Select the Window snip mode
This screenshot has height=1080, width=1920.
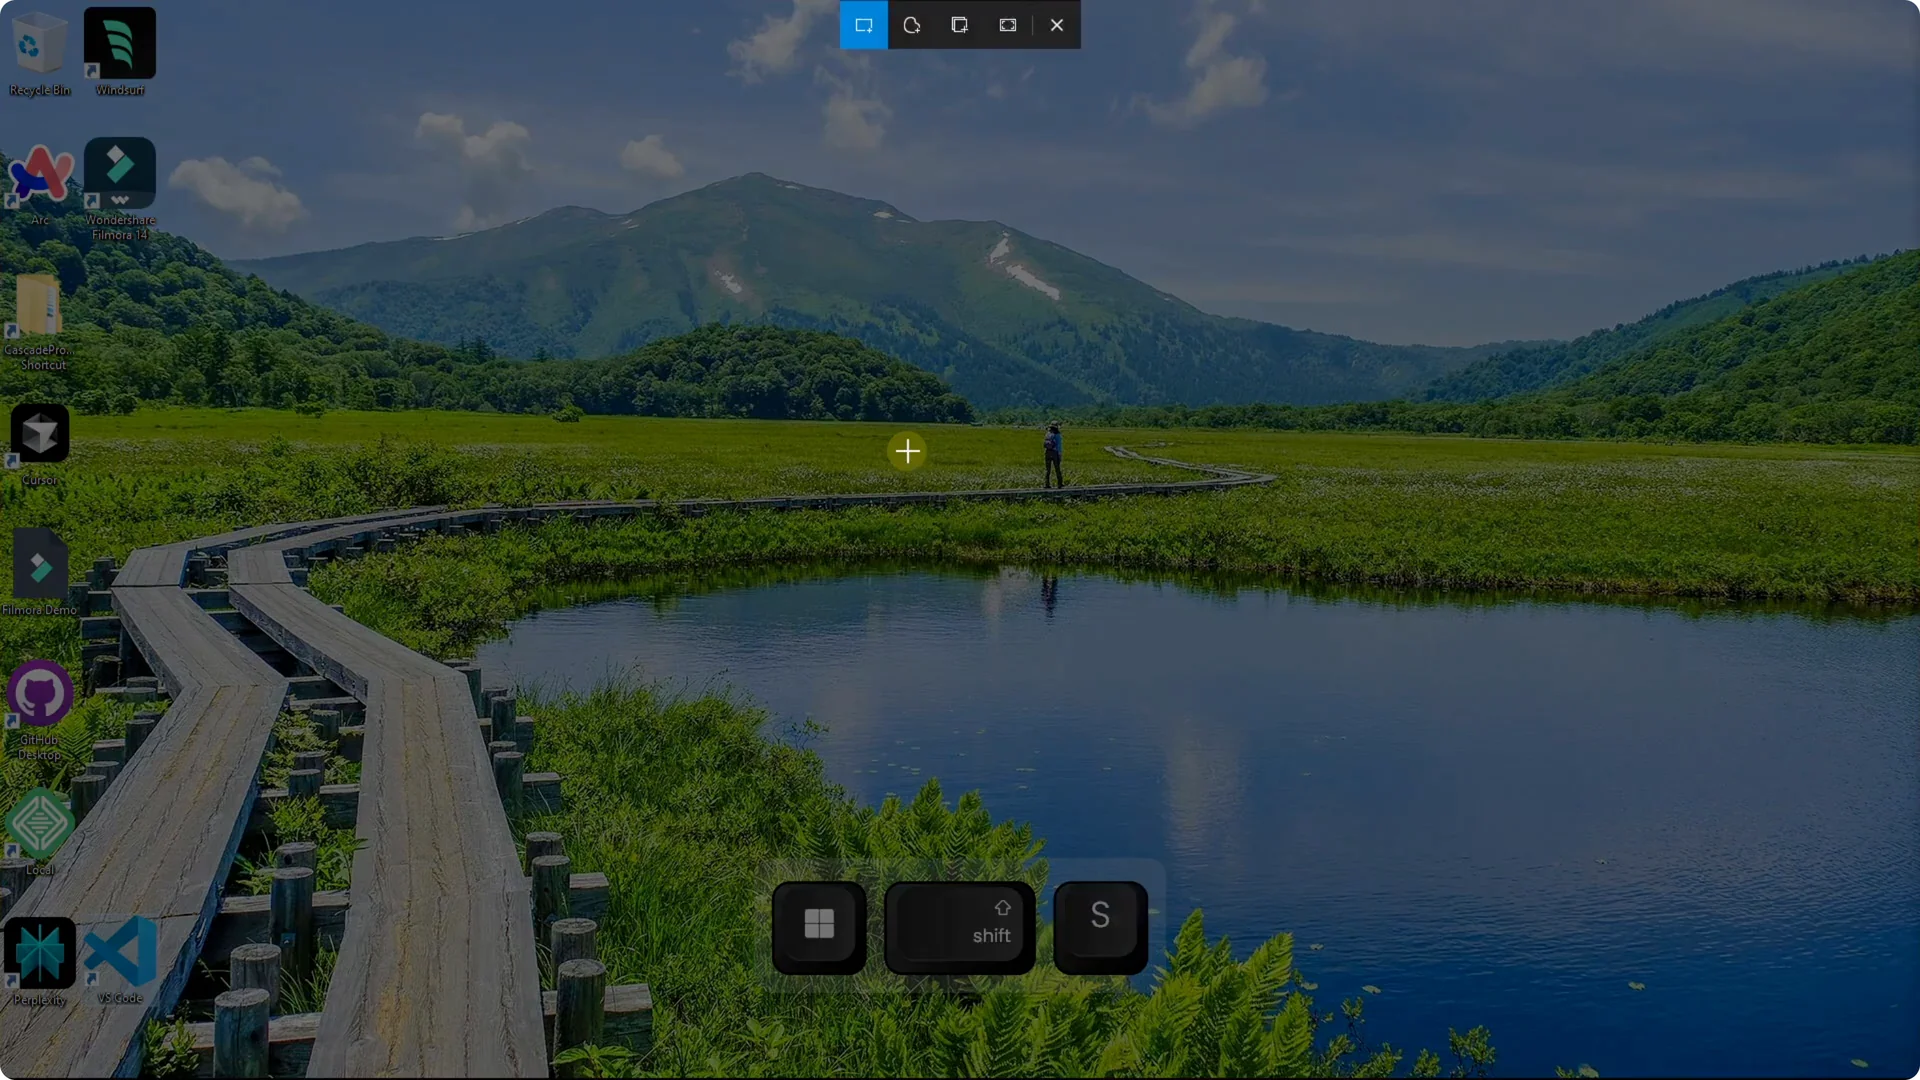pyautogui.click(x=959, y=25)
